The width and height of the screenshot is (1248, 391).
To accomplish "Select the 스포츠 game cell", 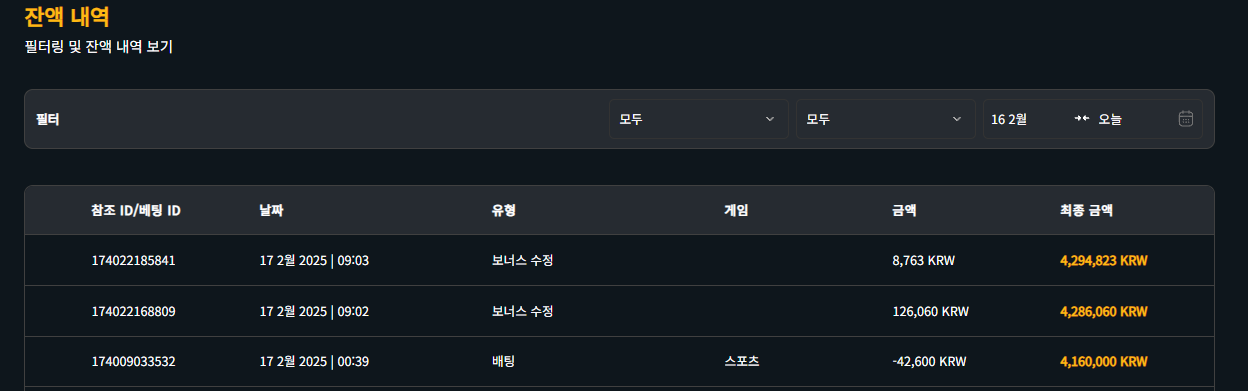I will point(742,361).
